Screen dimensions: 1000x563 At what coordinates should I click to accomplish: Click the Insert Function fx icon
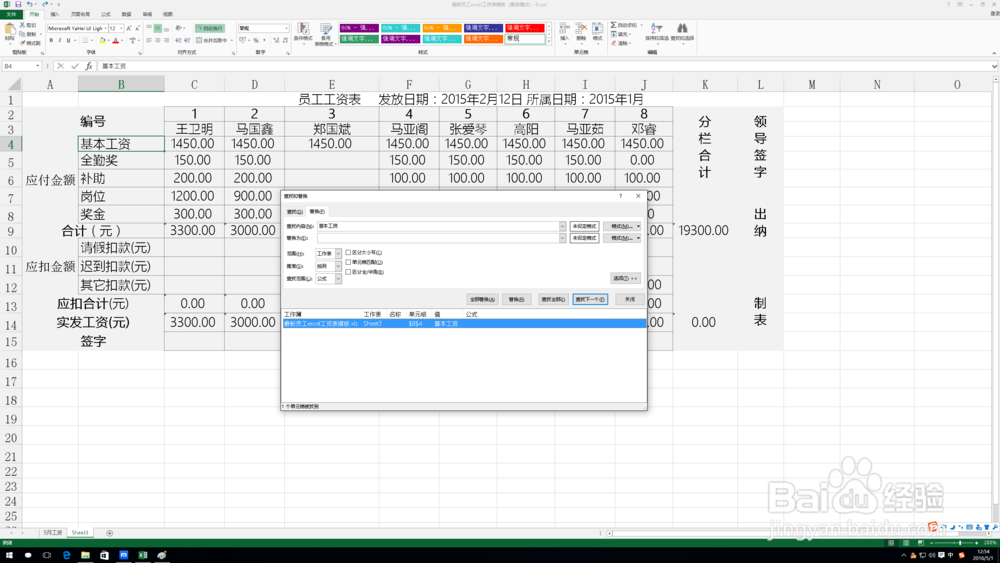pos(89,66)
